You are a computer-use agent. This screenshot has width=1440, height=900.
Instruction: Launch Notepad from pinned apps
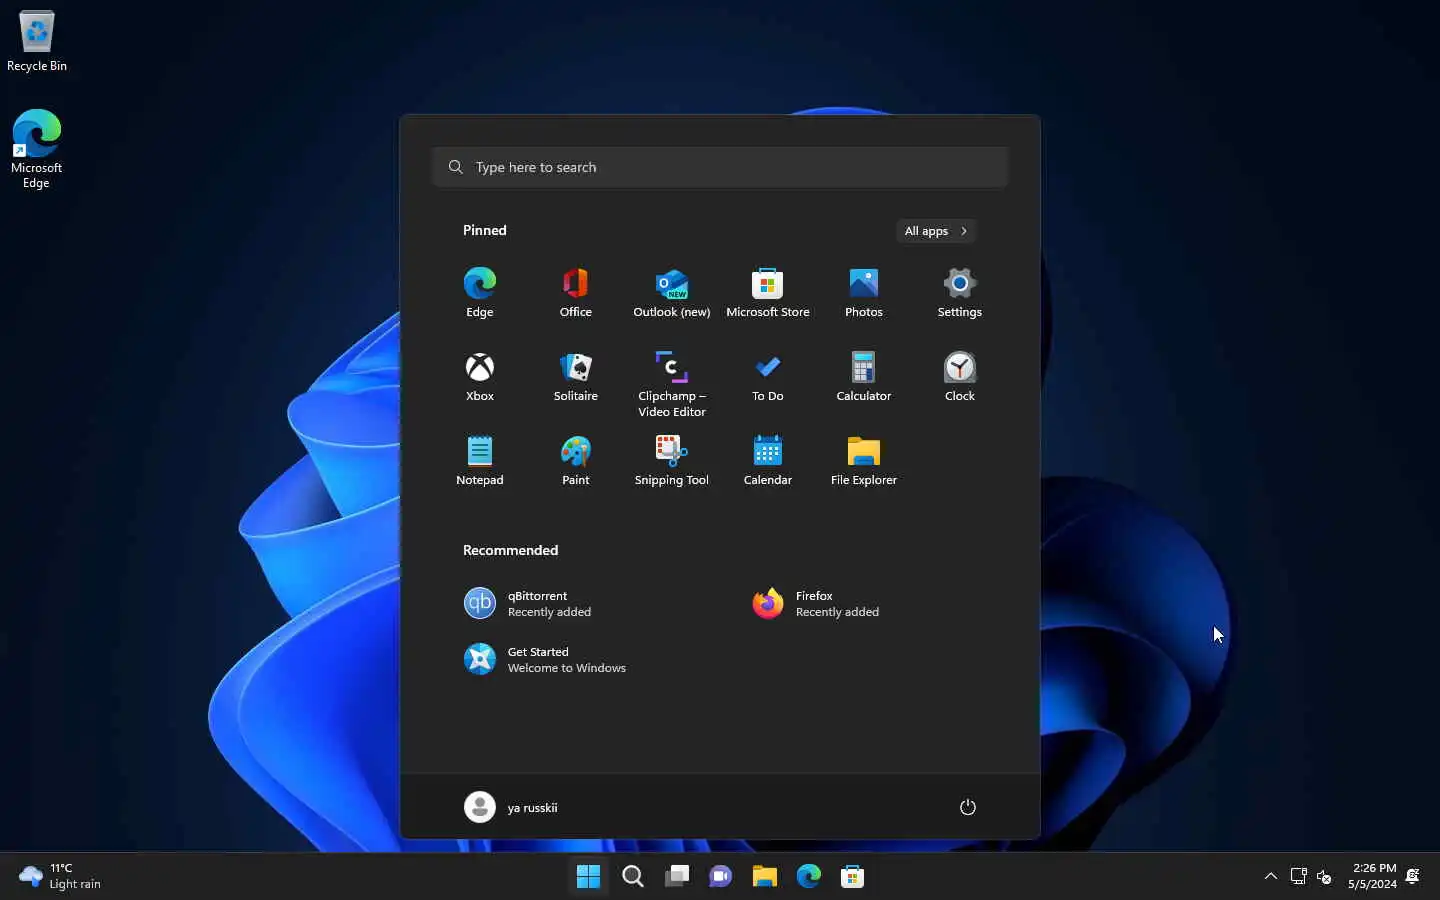pyautogui.click(x=480, y=461)
